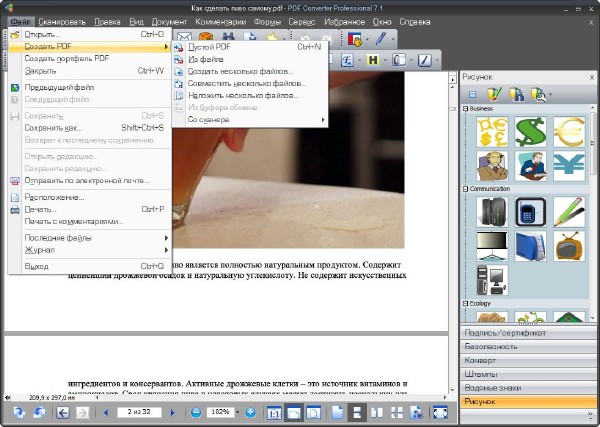Click the dollar sign clipart thumbnail
Screen dimensions: 600x427
point(528,130)
